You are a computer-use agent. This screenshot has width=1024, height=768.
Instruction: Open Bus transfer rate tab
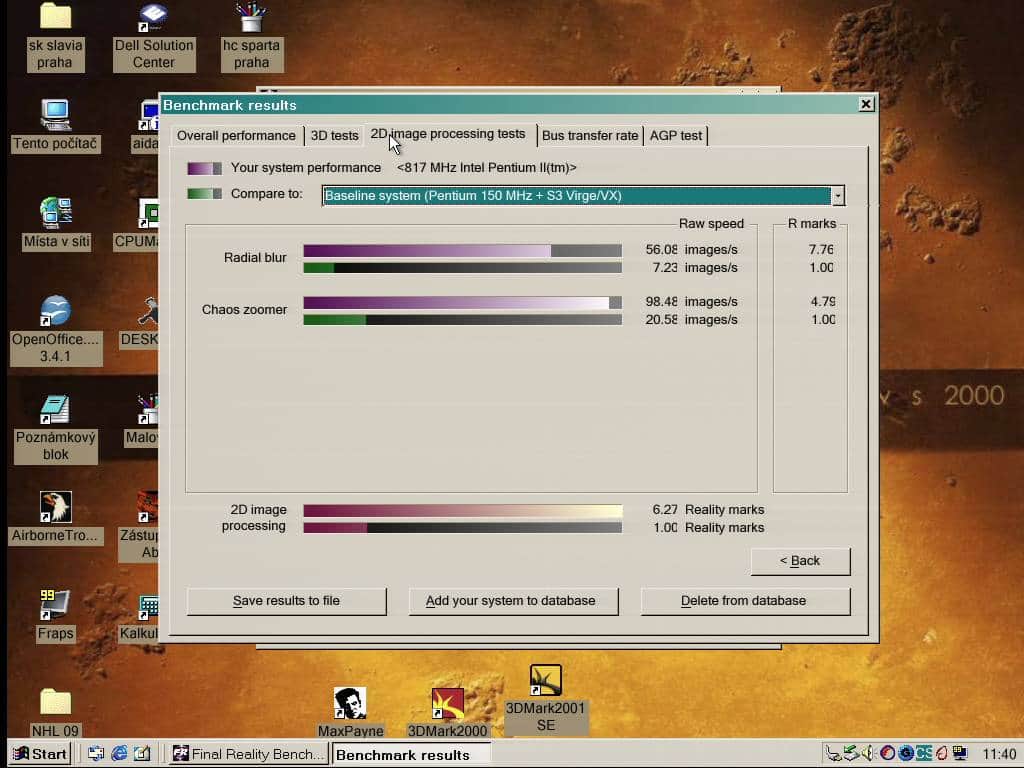click(x=590, y=136)
